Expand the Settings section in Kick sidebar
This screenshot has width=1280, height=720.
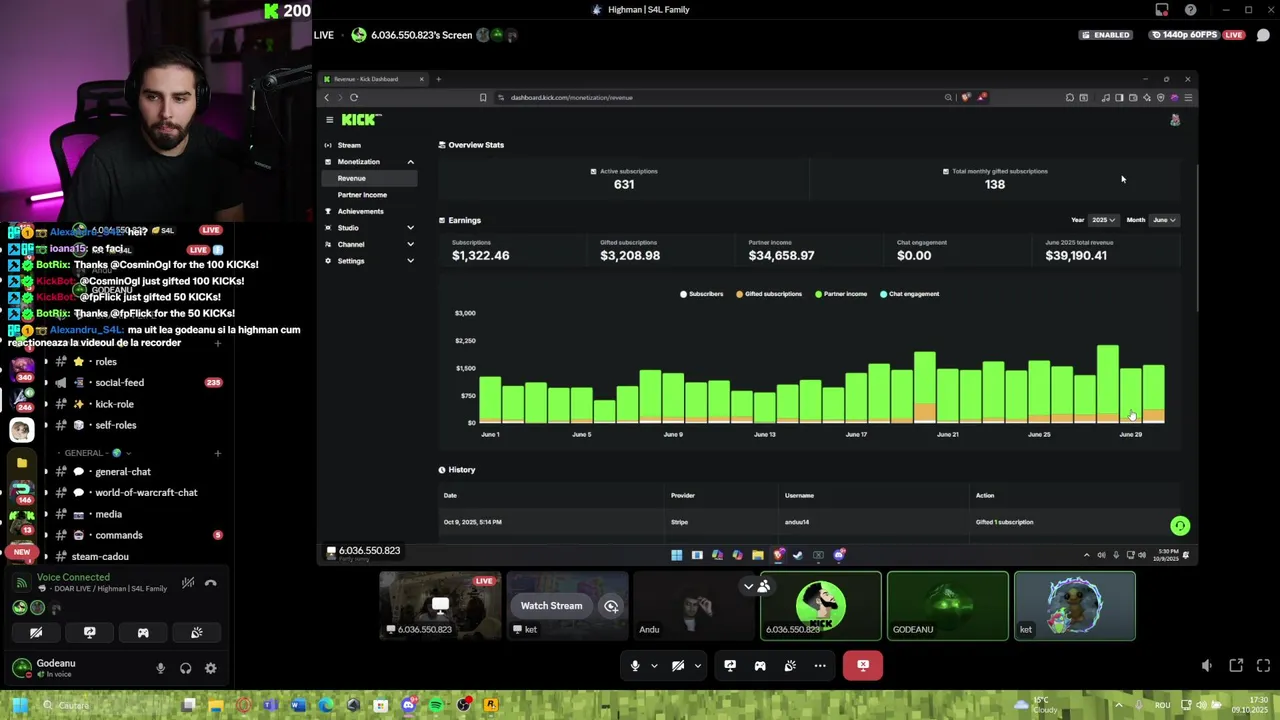click(x=410, y=261)
